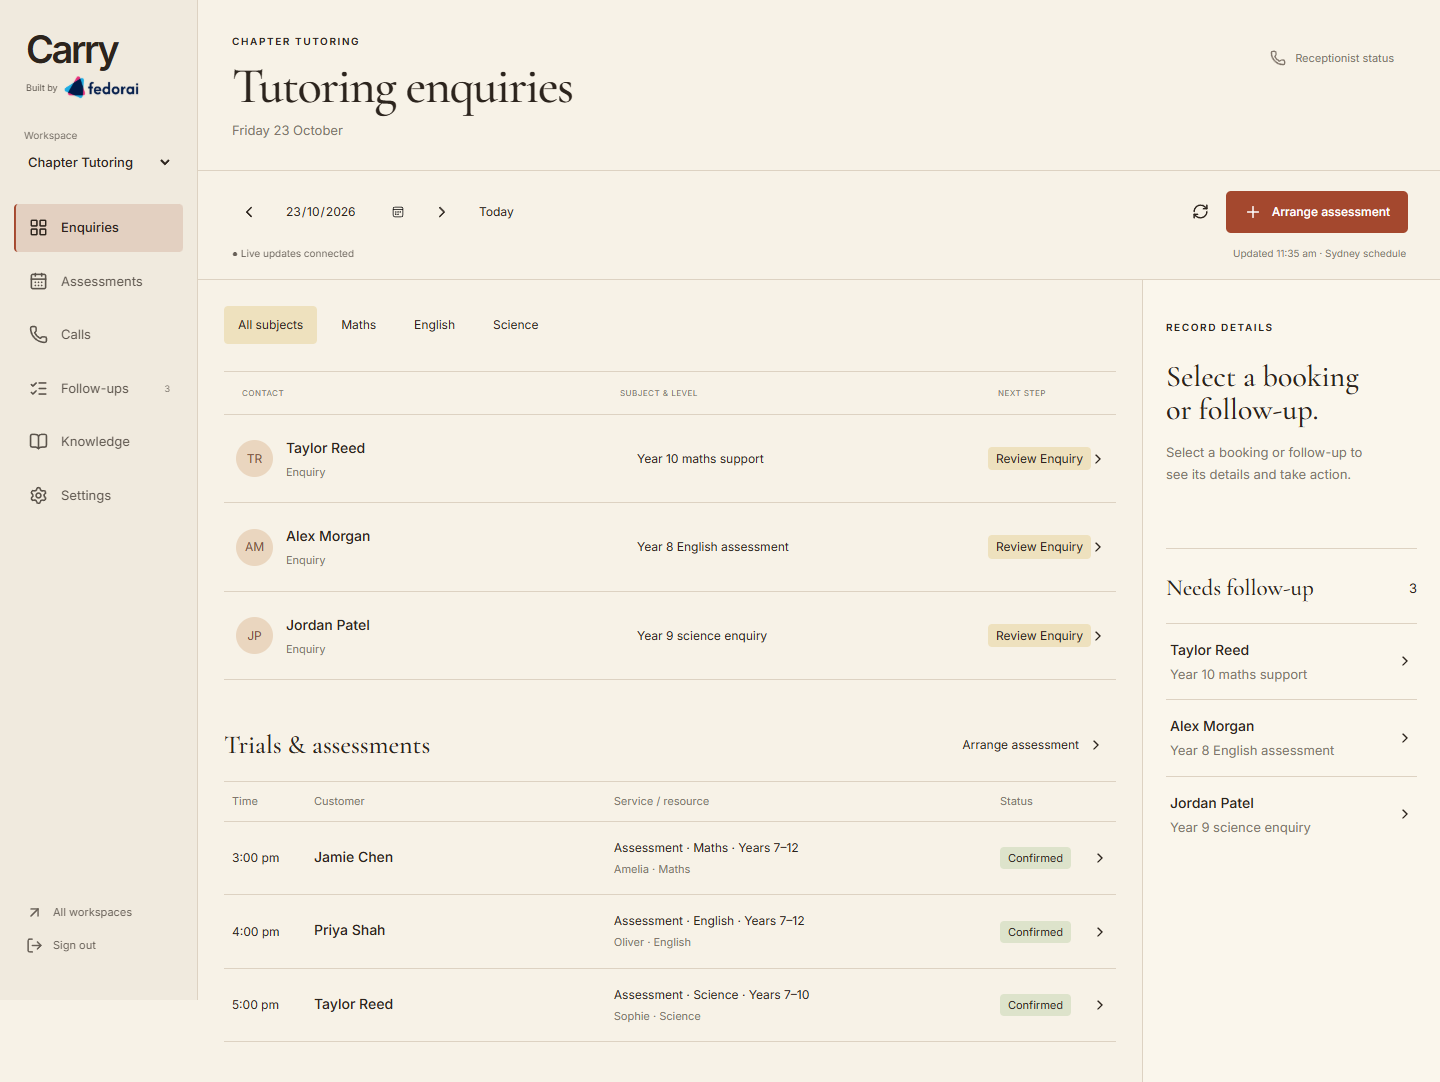Screen dimensions: 1440x1082
Task: Expand Priya Shah 4:00 pm assessment chevron
Action: pyautogui.click(x=1100, y=932)
